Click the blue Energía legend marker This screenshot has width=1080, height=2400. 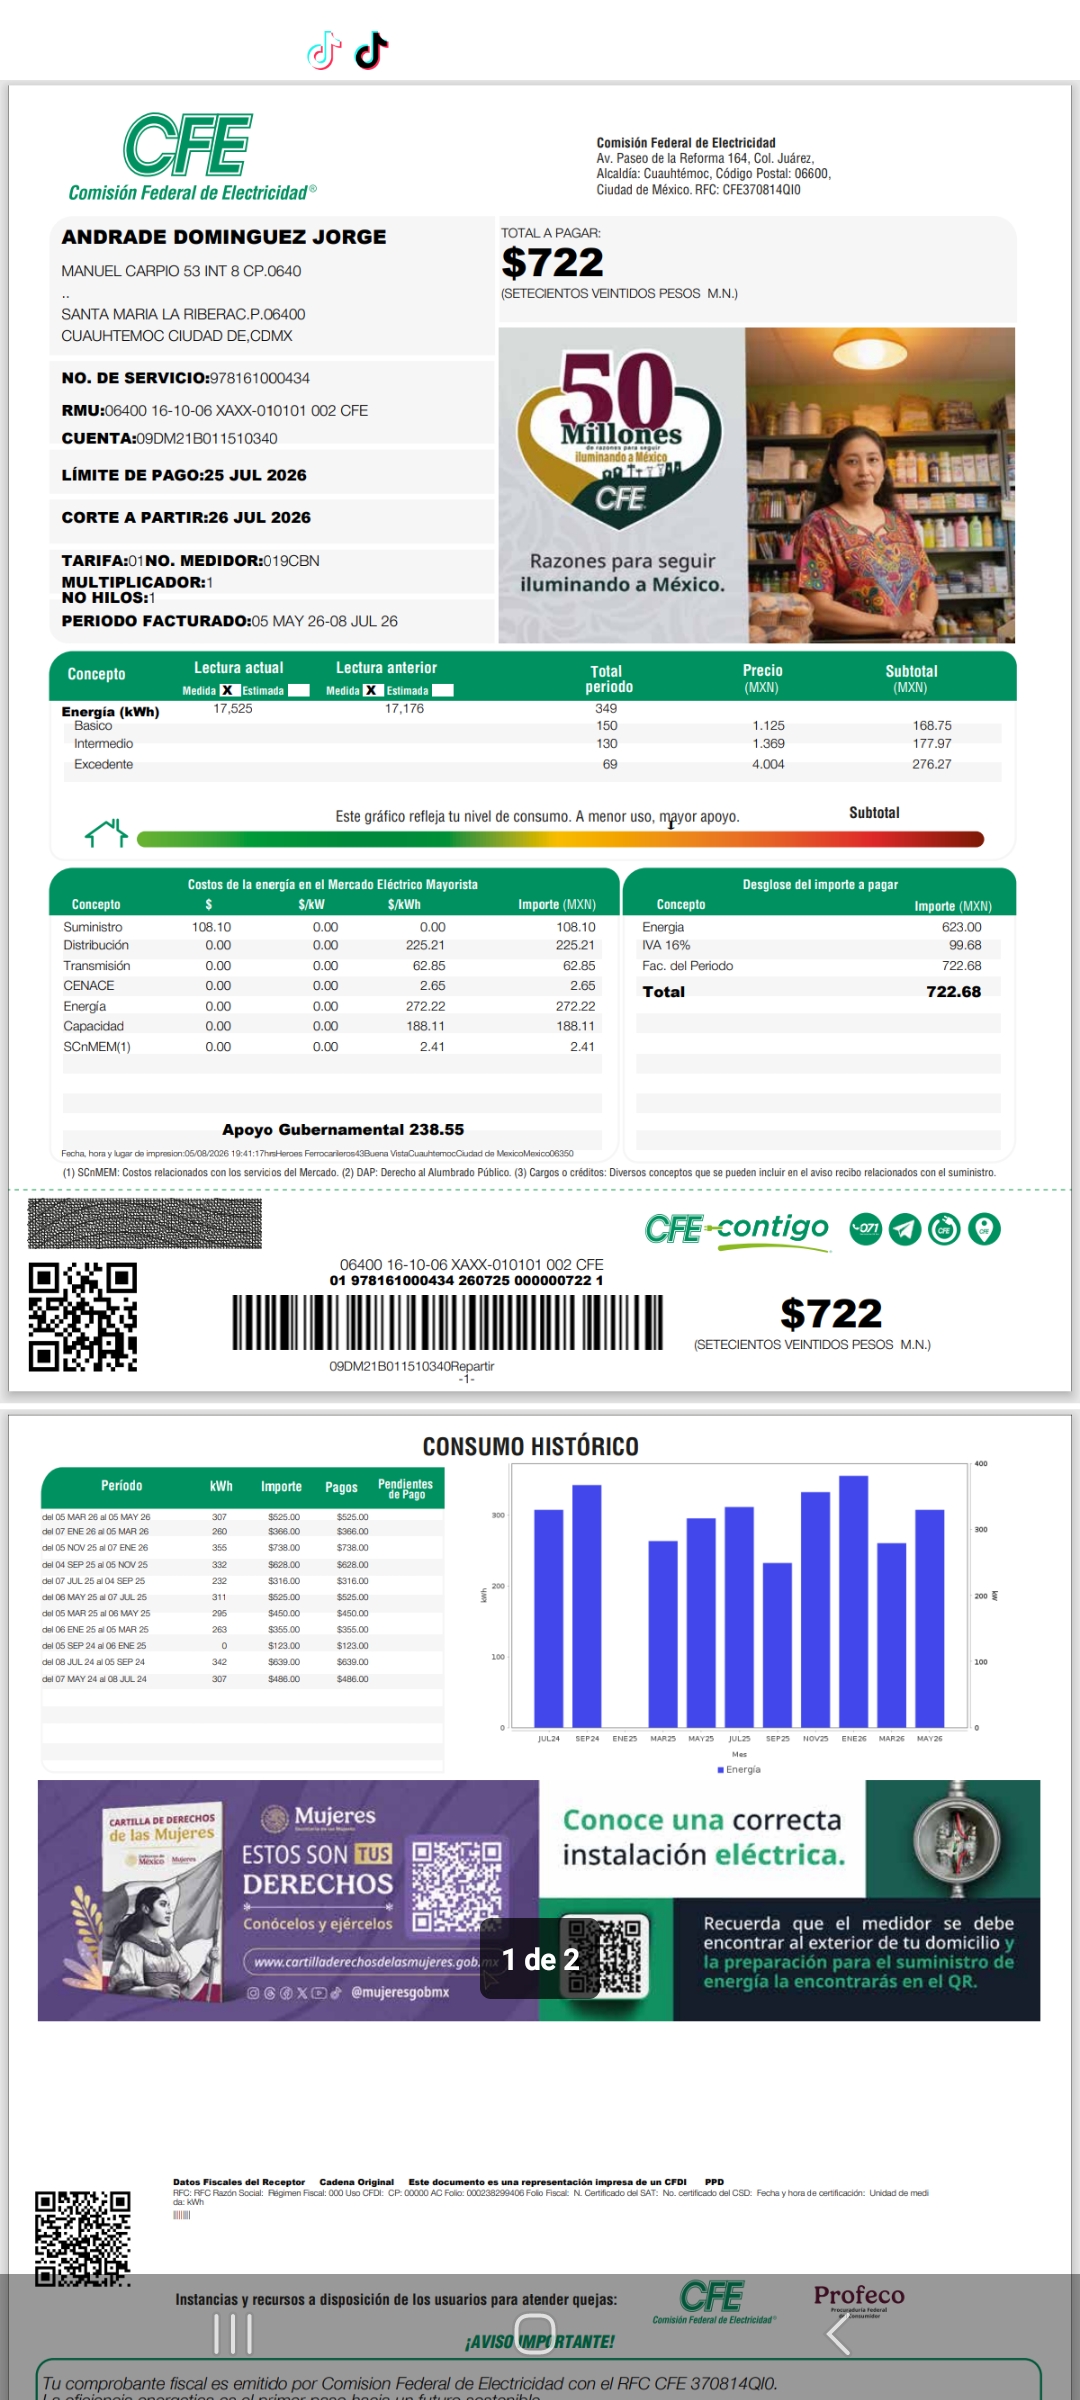[720, 1769]
